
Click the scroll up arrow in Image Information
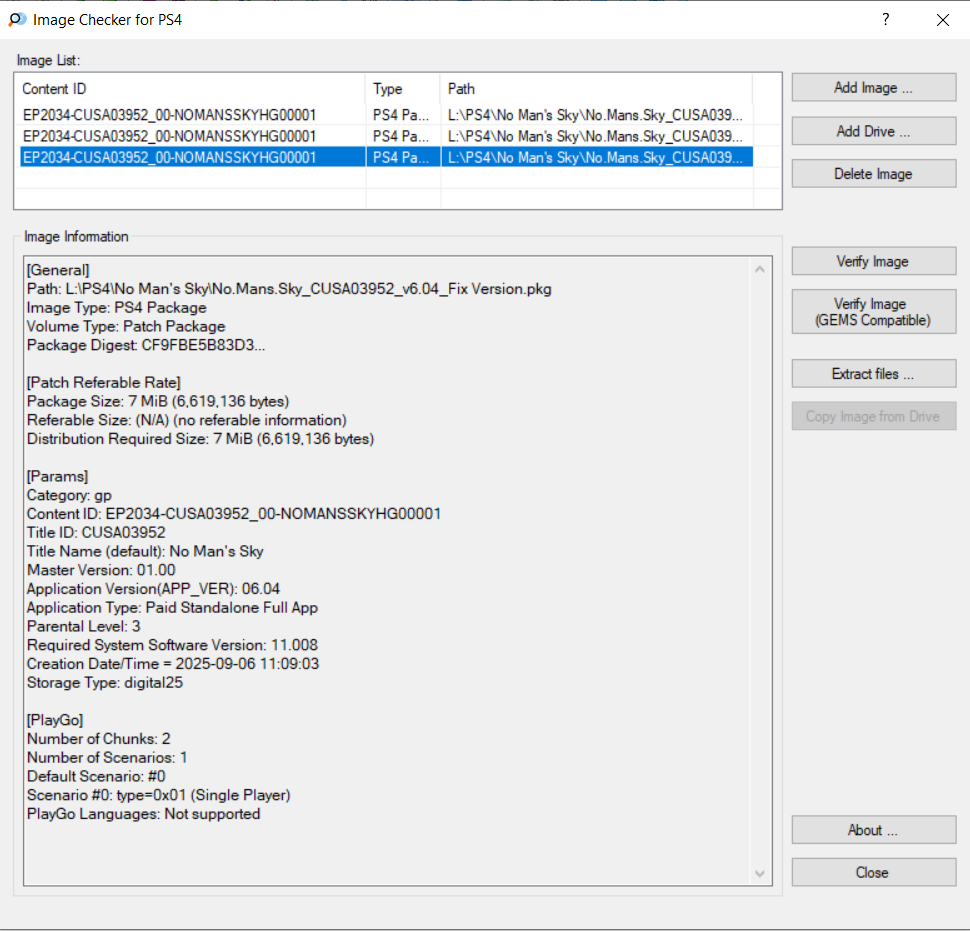(x=760, y=269)
